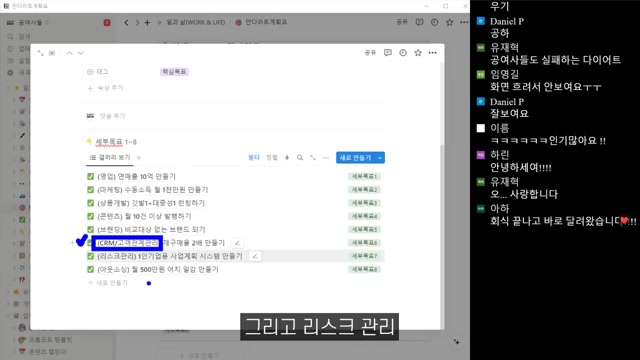
Task: Open 콘텐츠 캘린더 in the sidebar
Action: tap(47, 352)
